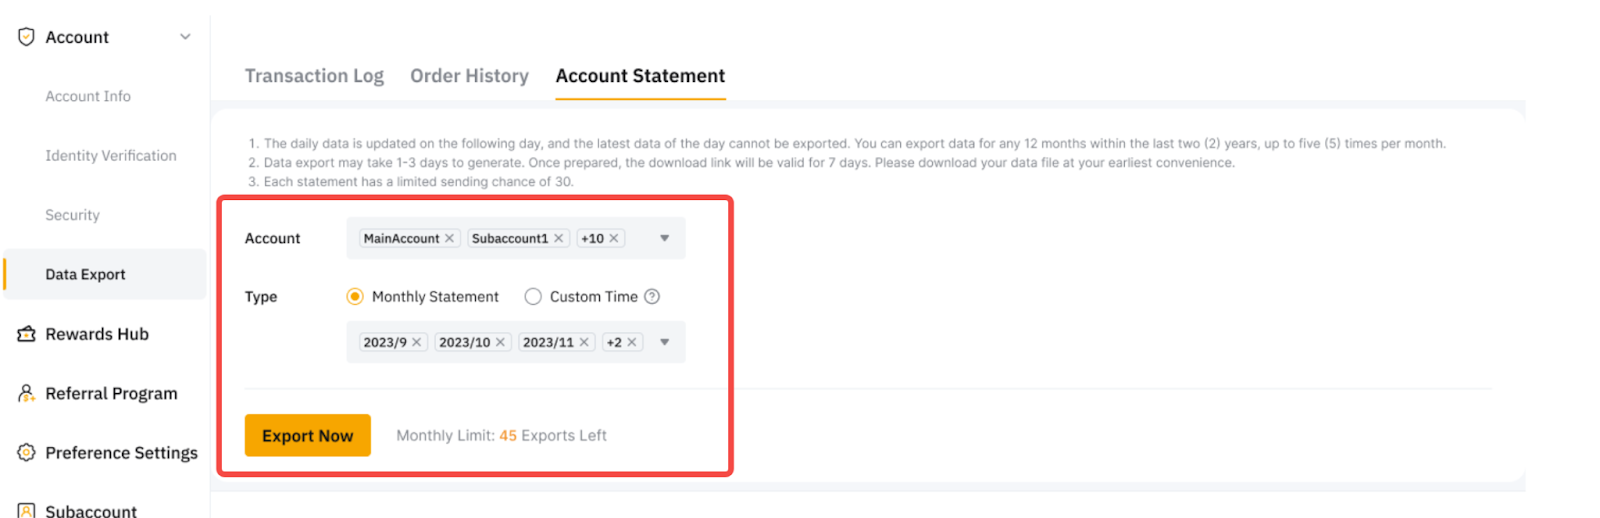Switch to the Transaction Log tab
The width and height of the screenshot is (1600, 518).
pos(314,76)
